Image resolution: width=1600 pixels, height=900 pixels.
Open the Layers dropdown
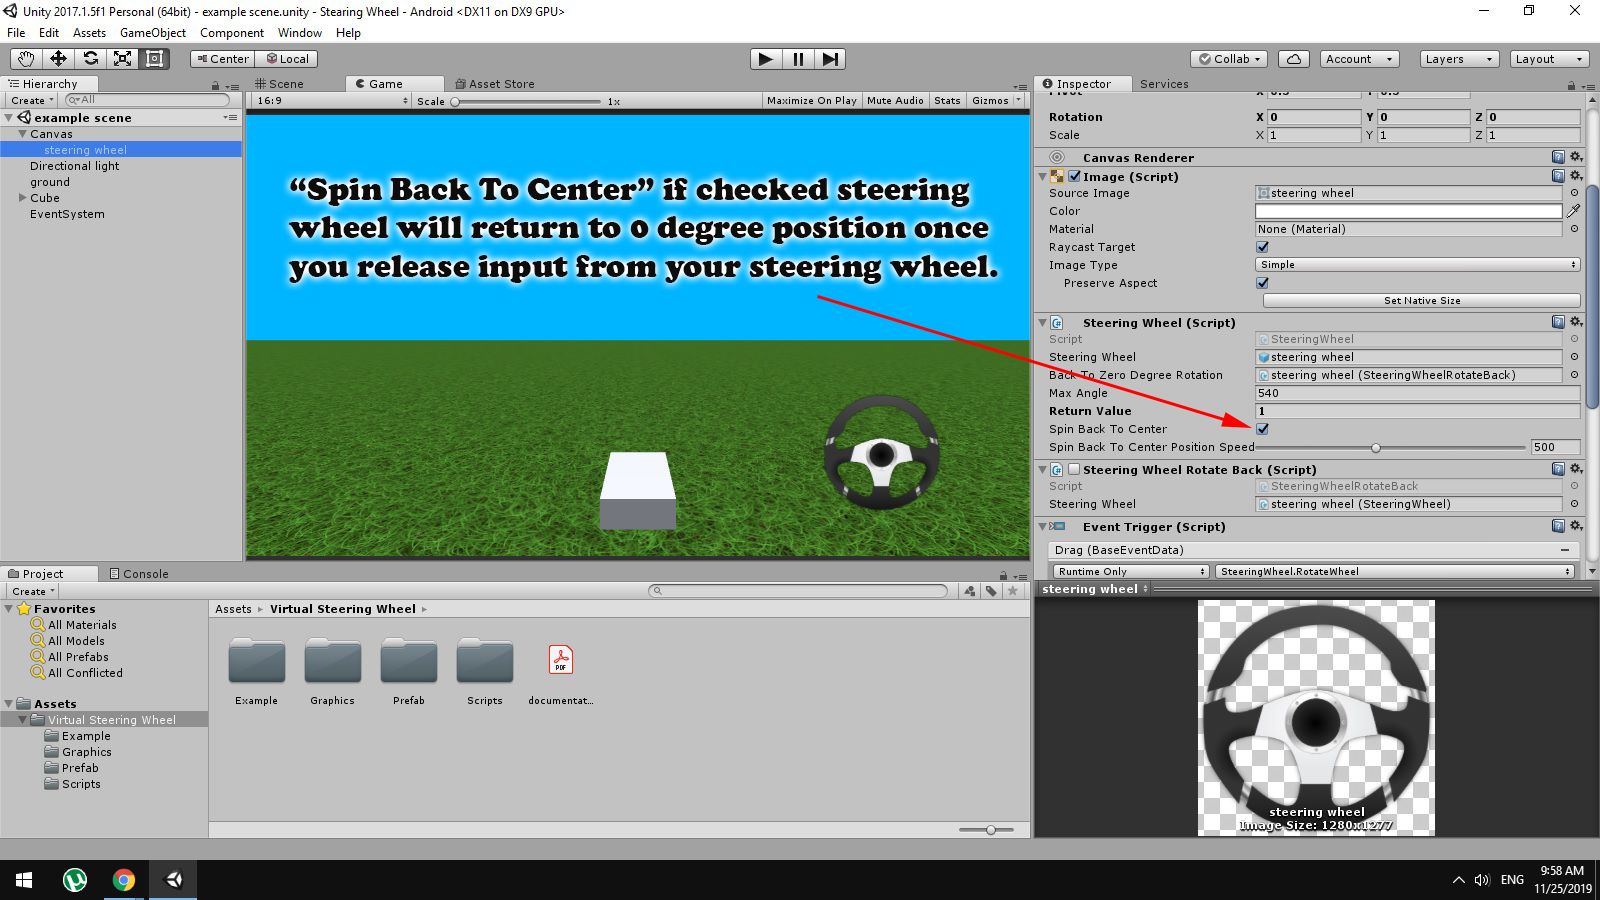coord(1459,59)
